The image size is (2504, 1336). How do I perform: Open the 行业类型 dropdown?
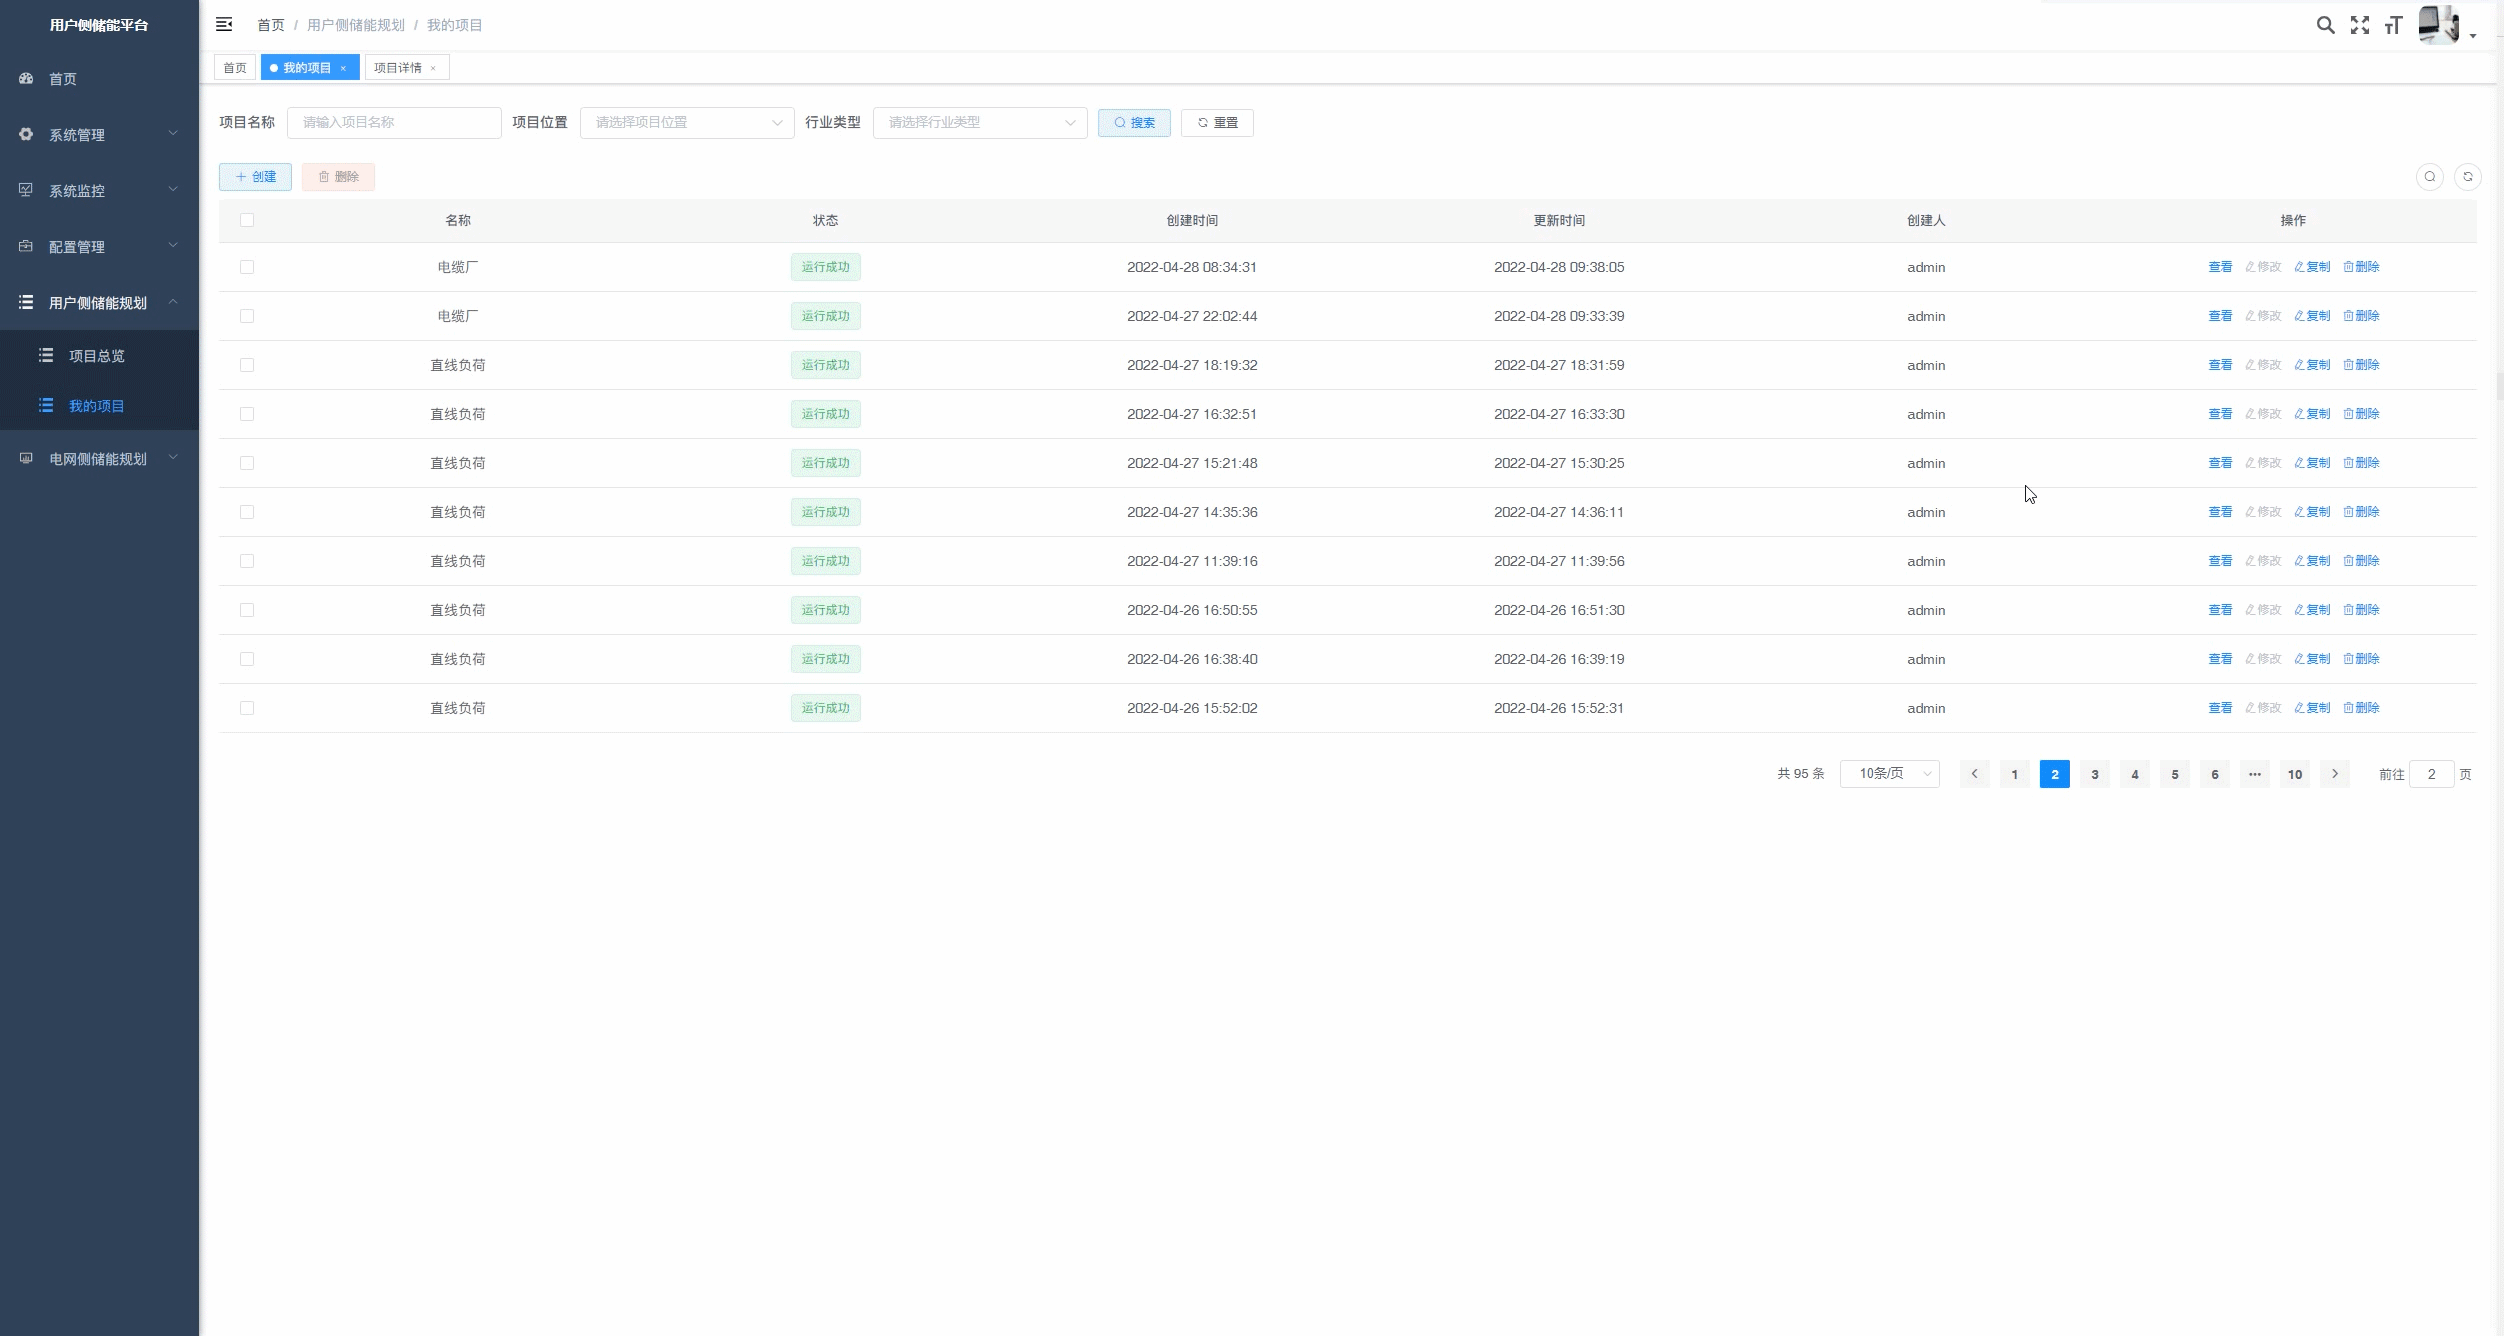(979, 122)
